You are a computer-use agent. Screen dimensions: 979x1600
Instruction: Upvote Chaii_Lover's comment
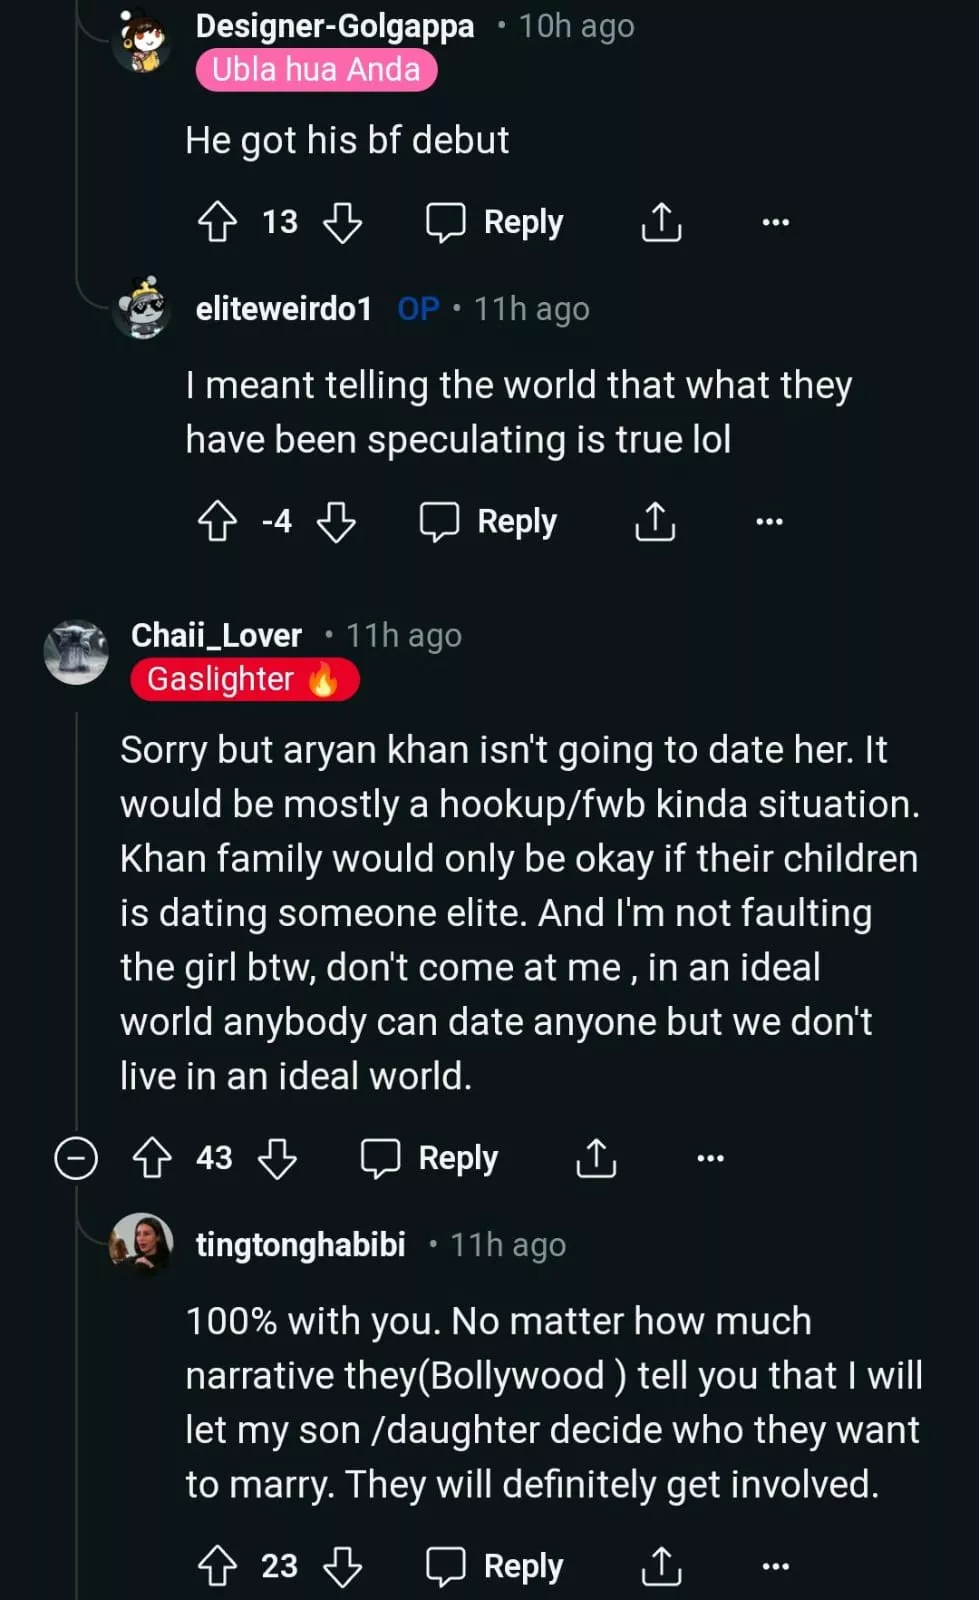(152, 1158)
